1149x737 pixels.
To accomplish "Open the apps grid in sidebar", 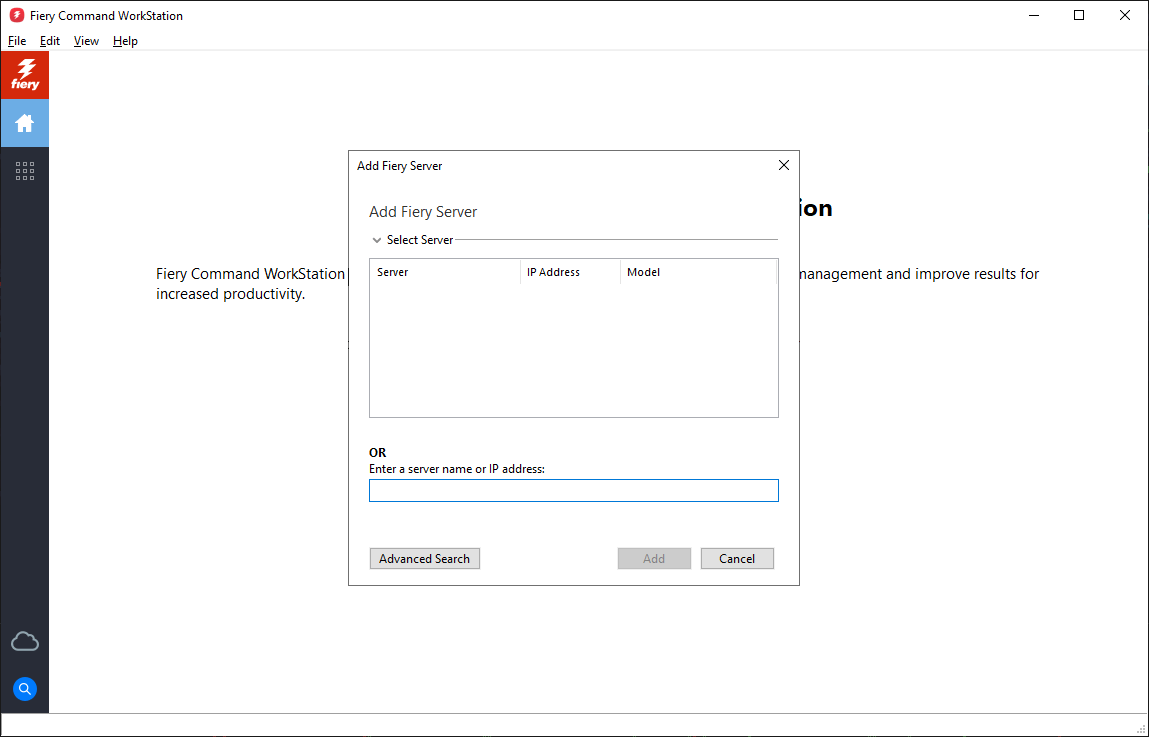I will point(25,171).
